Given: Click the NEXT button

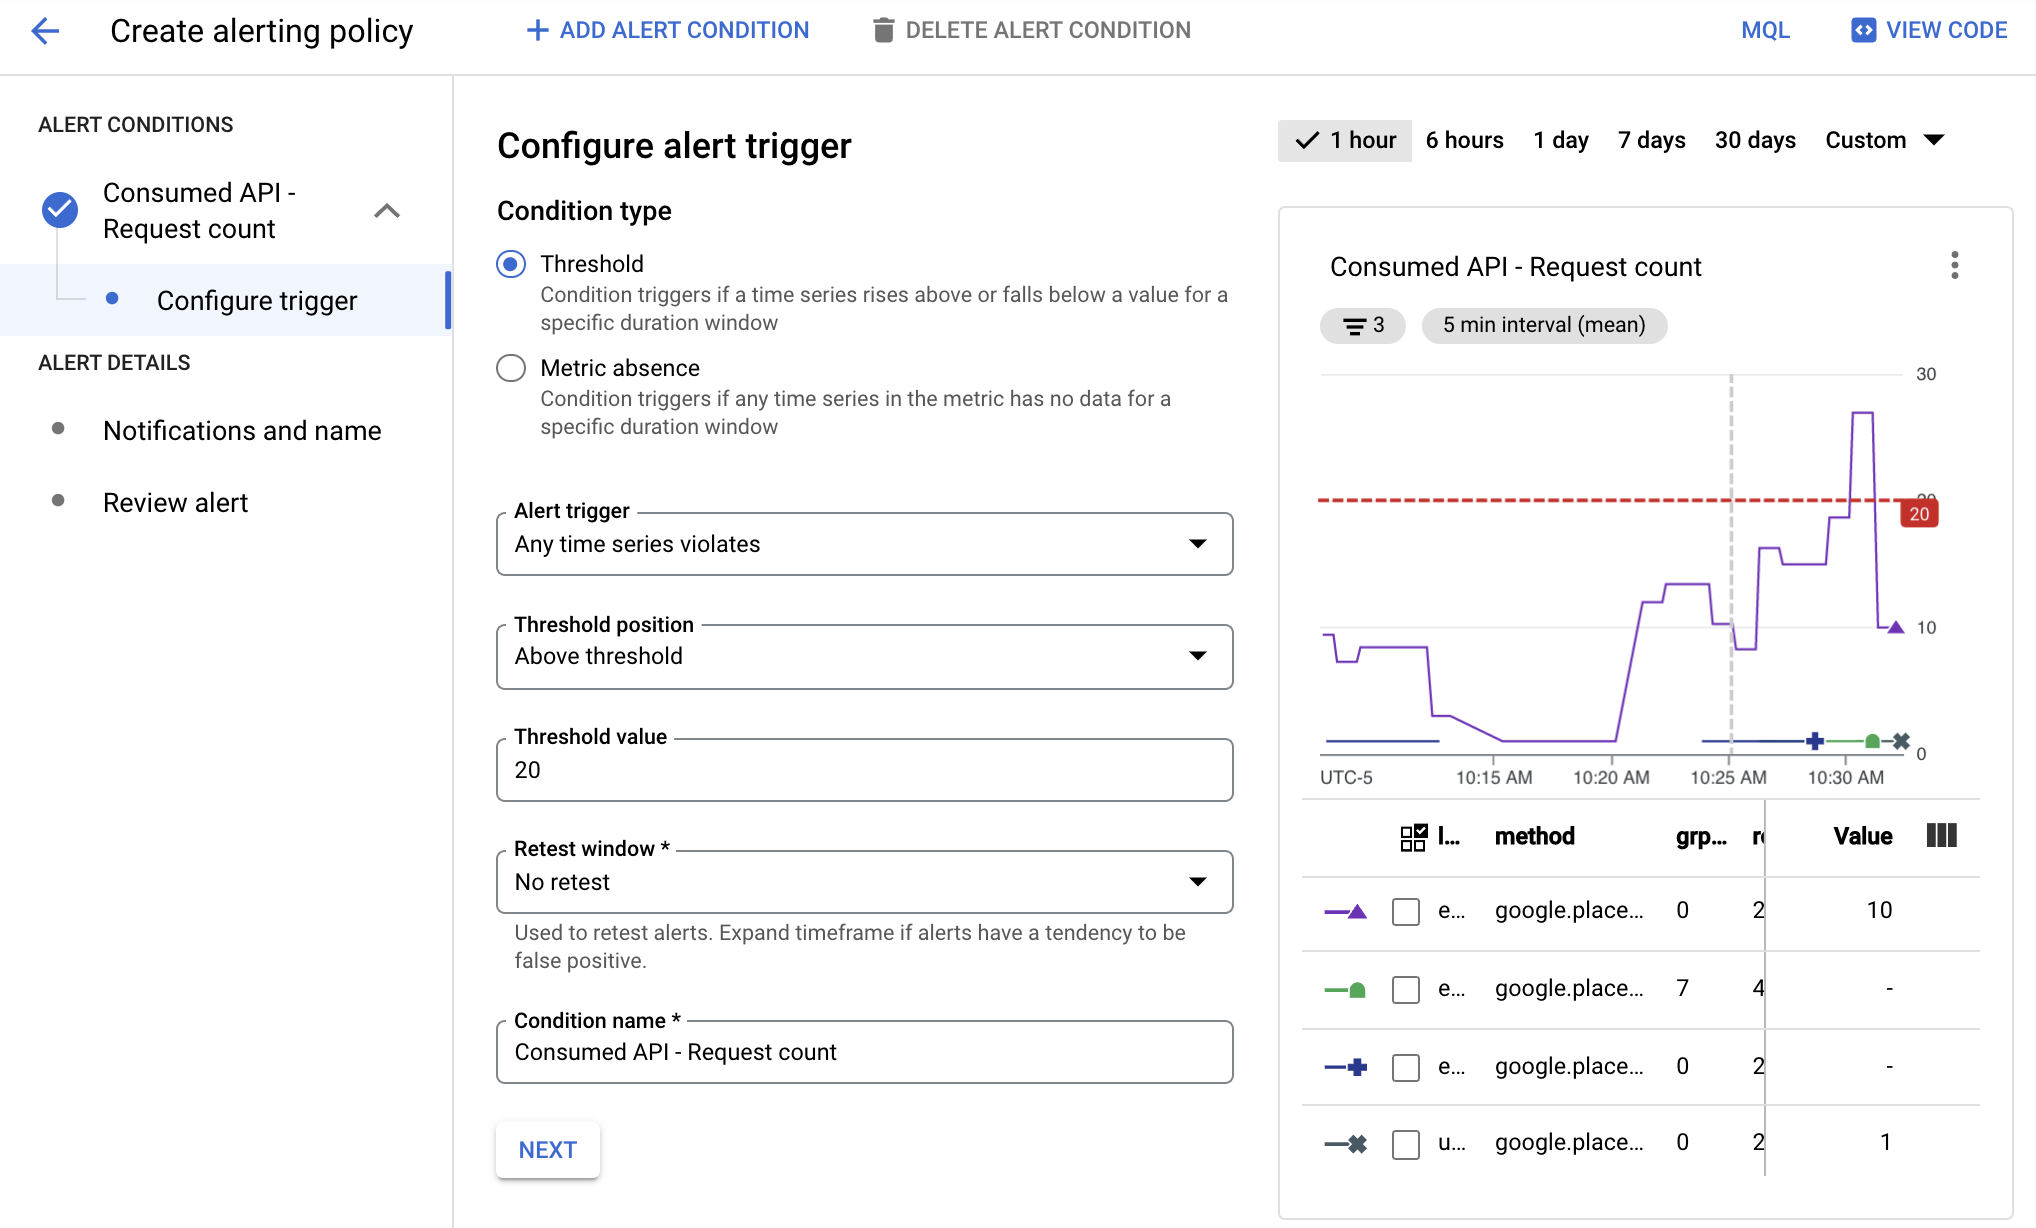Looking at the screenshot, I should (547, 1149).
